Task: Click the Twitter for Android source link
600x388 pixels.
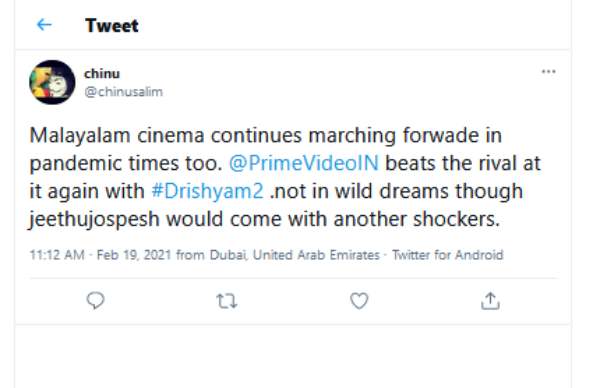Action: 448,255
